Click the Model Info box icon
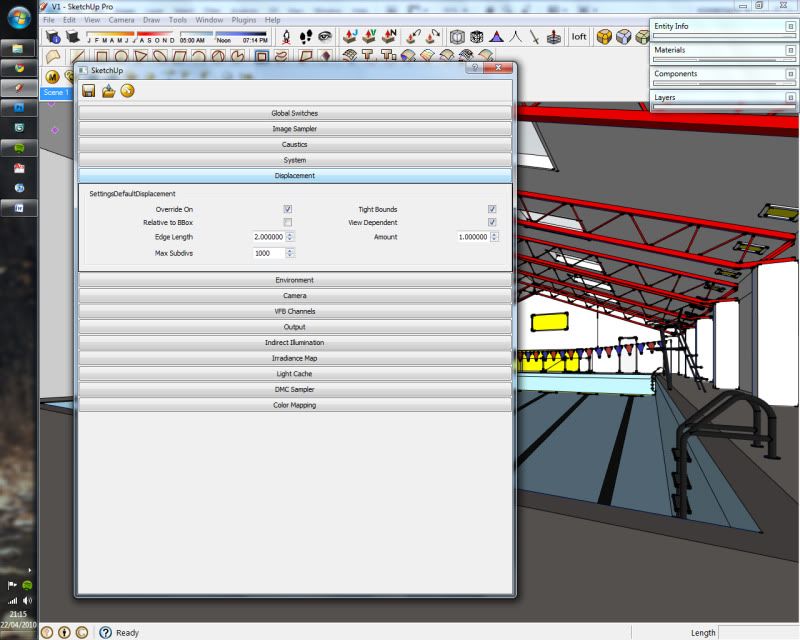 (53, 37)
